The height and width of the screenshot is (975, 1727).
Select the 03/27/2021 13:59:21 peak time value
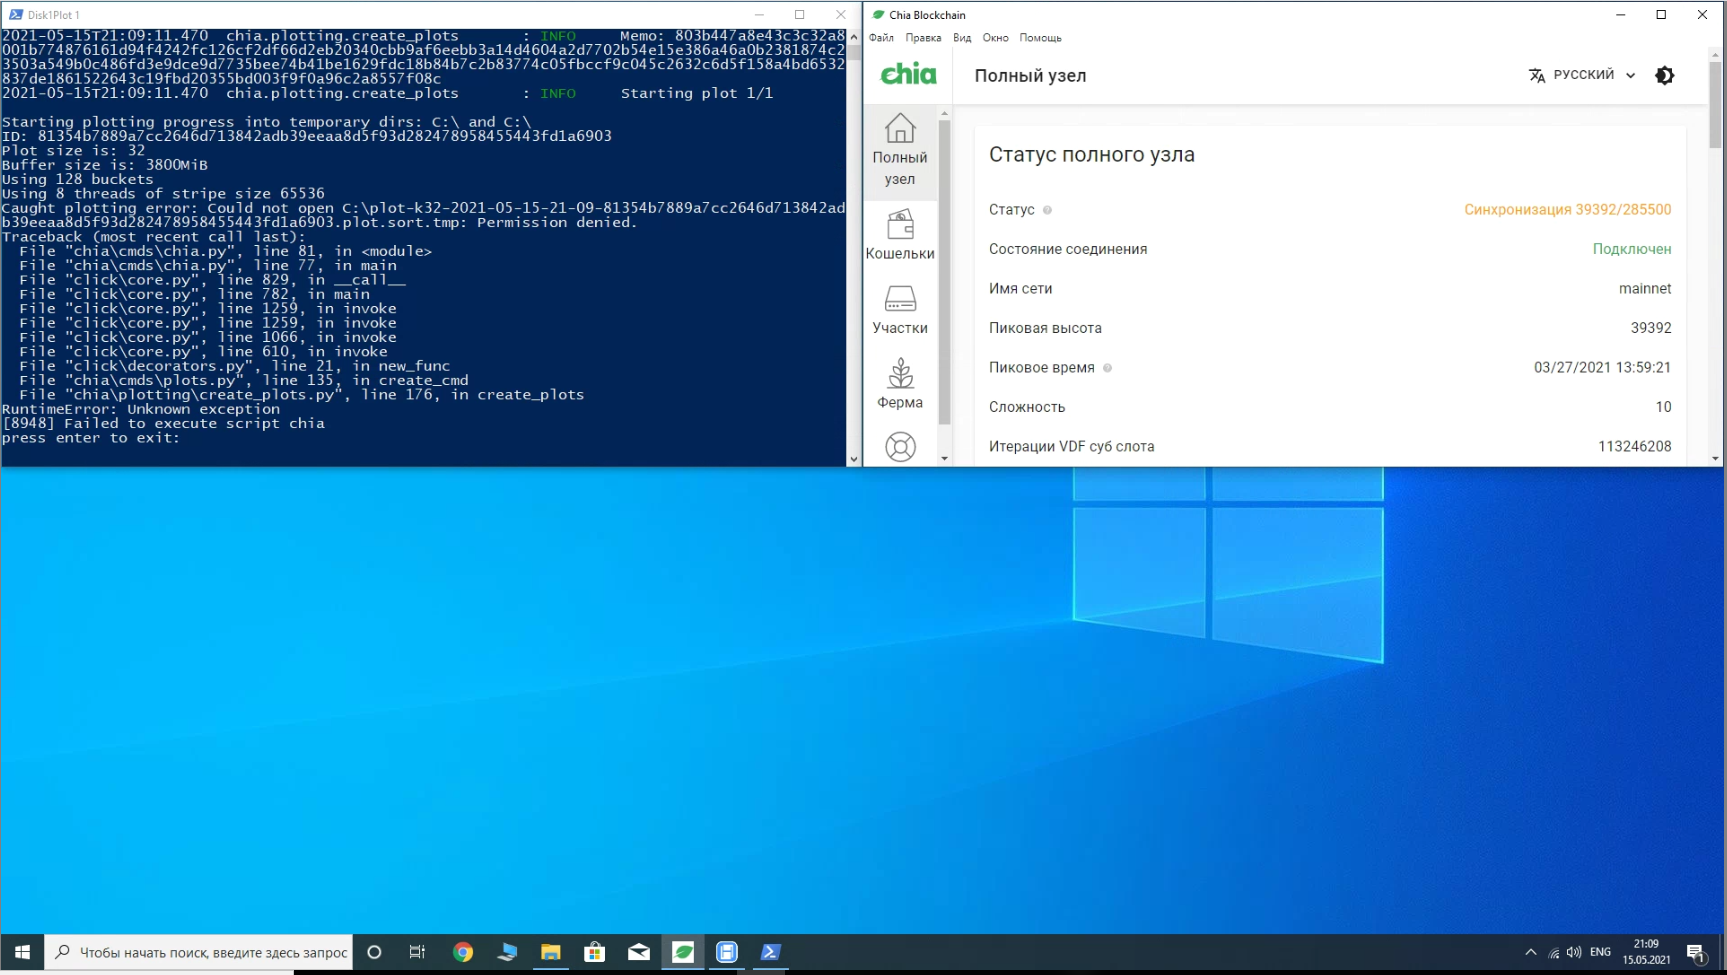[x=1602, y=367]
